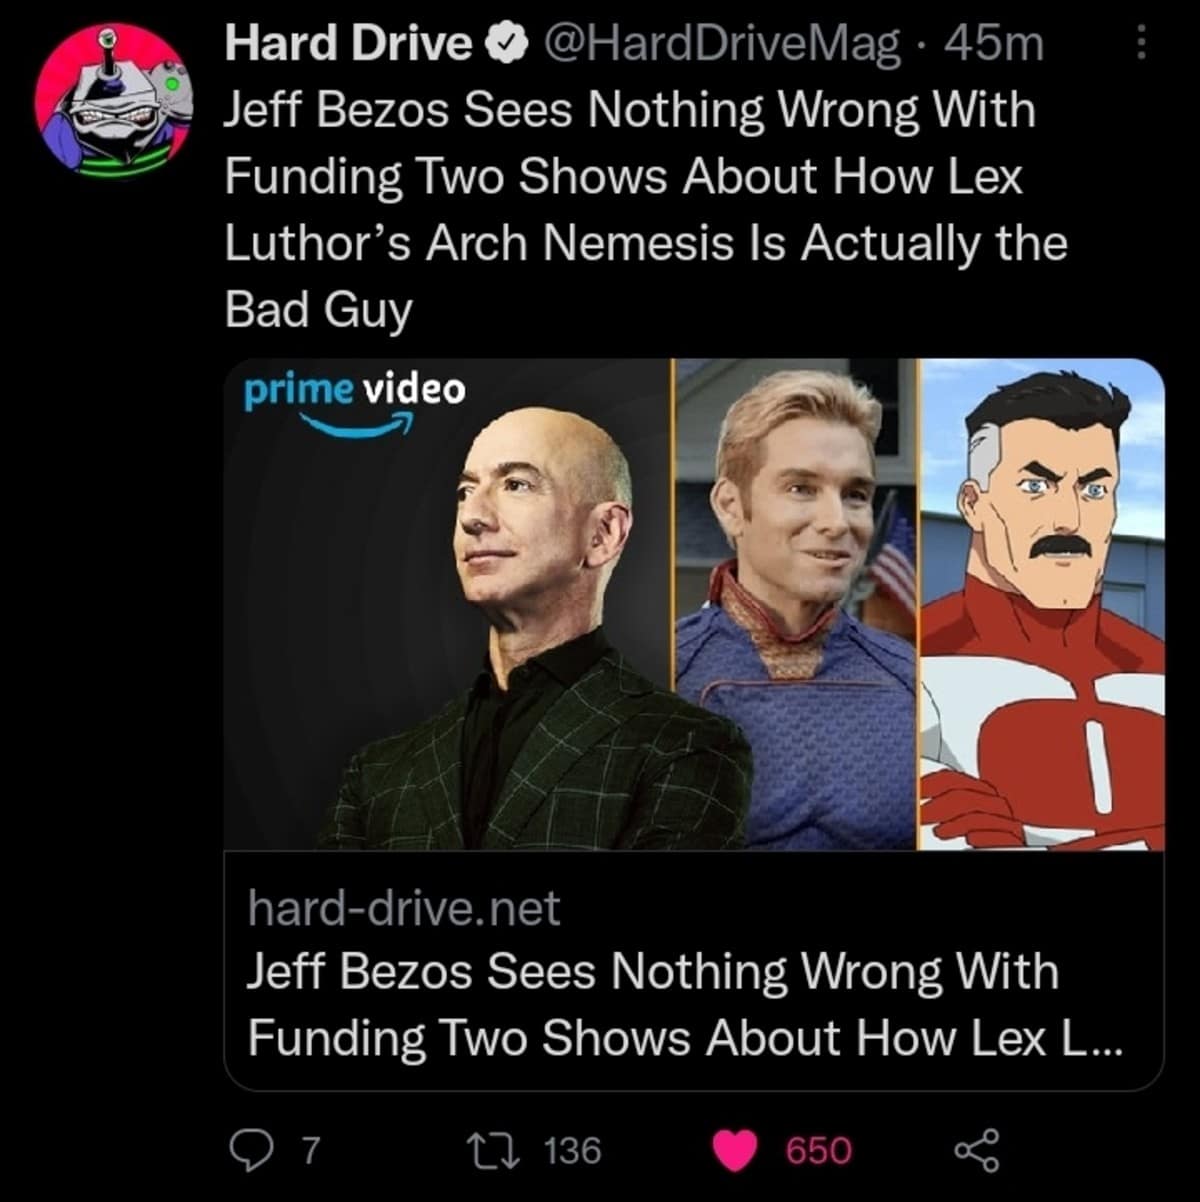Open the @HardDriveMag handle link
Image resolution: width=1200 pixels, height=1202 pixels.
click(720, 44)
